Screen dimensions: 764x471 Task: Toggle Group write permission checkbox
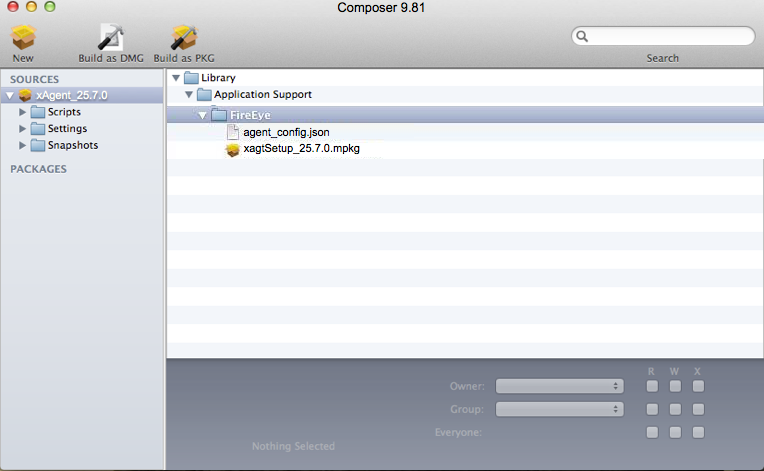(675, 409)
